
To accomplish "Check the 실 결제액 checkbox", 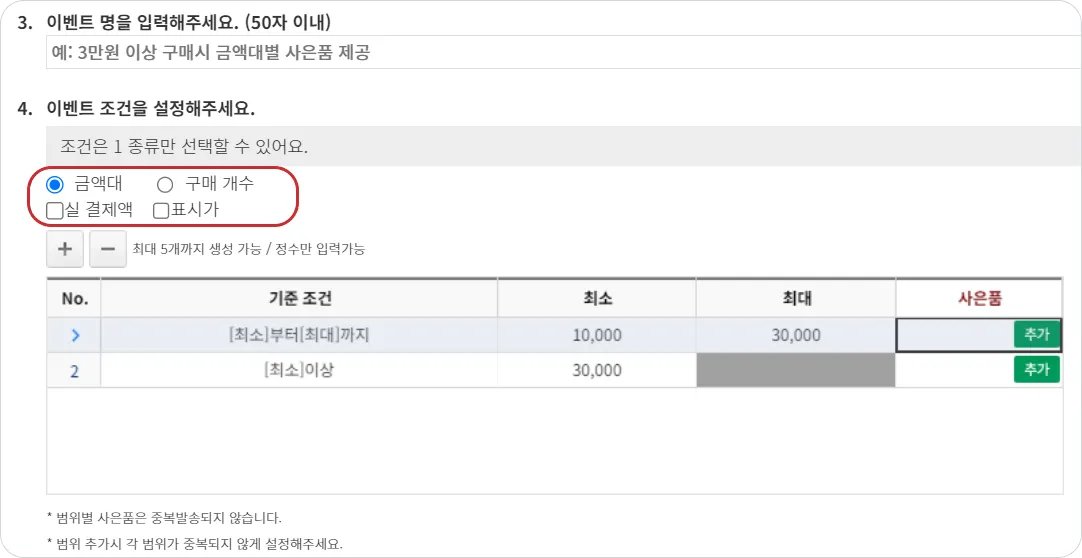I will [55, 210].
